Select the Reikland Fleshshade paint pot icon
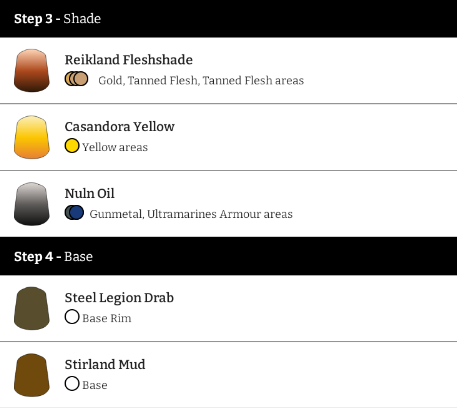This screenshot has width=457, height=408. click(x=32, y=70)
